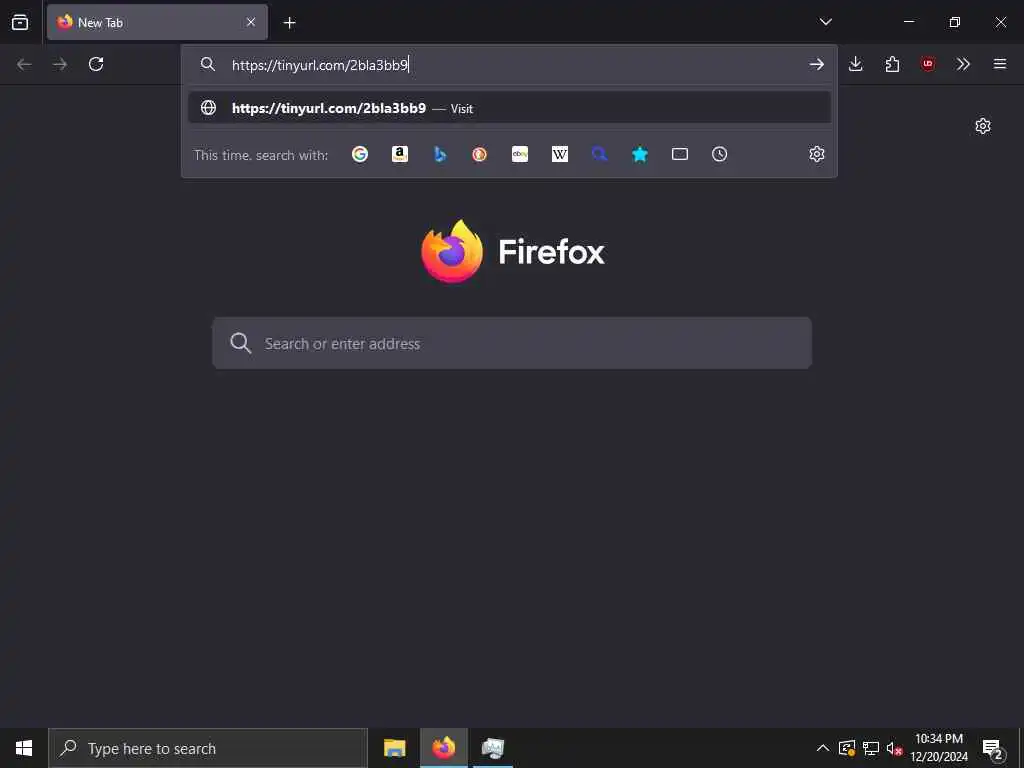Search bookmarks with star icon

[x=640, y=154]
